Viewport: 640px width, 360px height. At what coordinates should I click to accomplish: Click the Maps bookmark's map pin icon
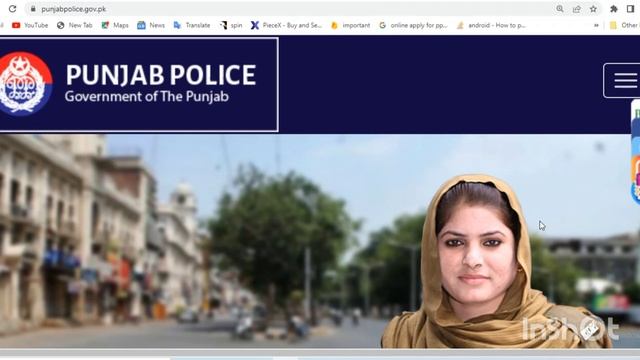[x=105, y=25]
